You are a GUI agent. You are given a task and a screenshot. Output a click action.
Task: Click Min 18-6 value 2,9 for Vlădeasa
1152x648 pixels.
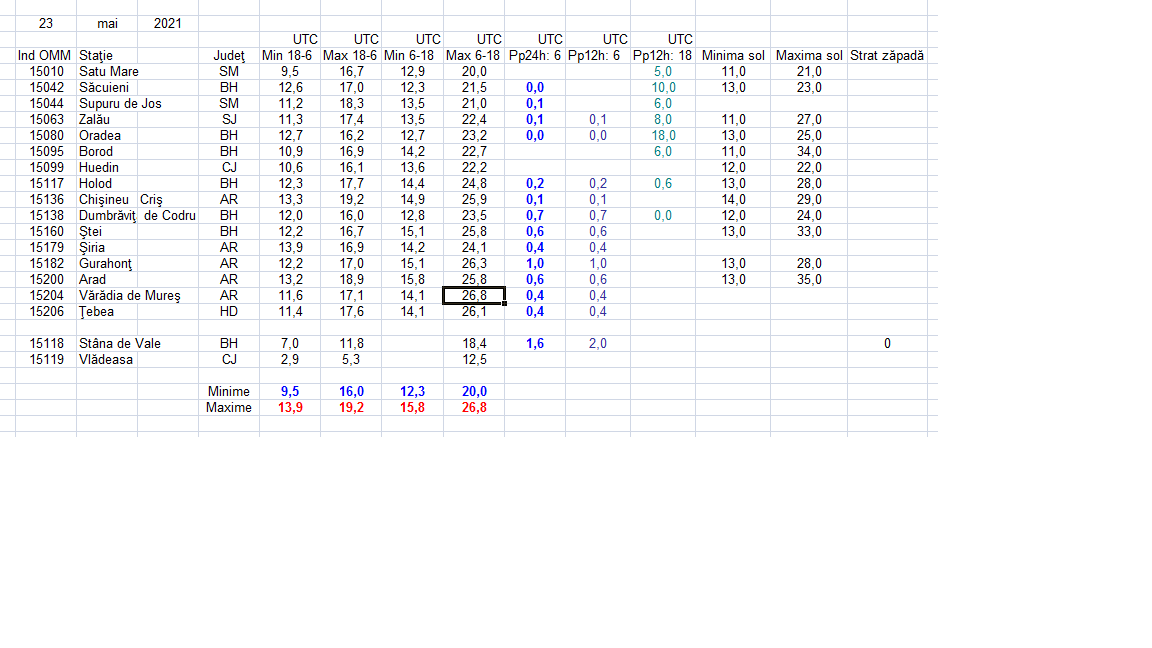(289, 359)
